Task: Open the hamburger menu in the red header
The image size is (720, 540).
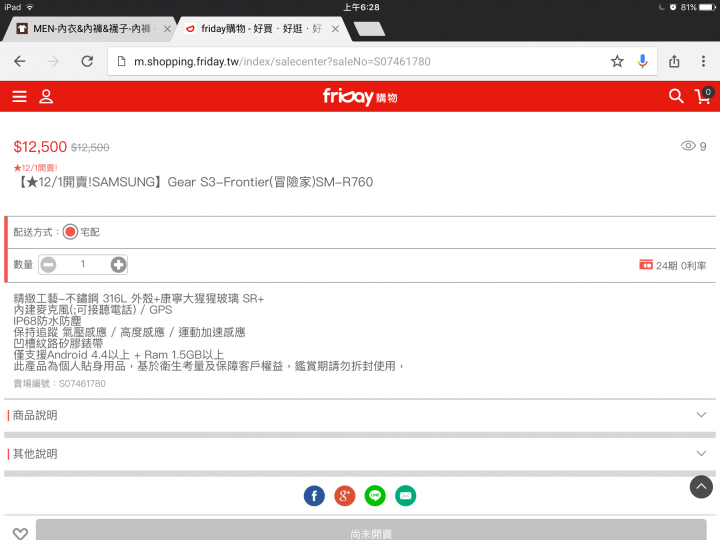Action: (19, 96)
